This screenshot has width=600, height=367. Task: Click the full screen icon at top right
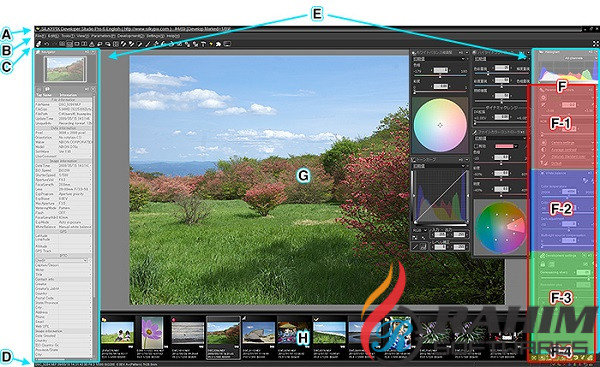coord(596,44)
